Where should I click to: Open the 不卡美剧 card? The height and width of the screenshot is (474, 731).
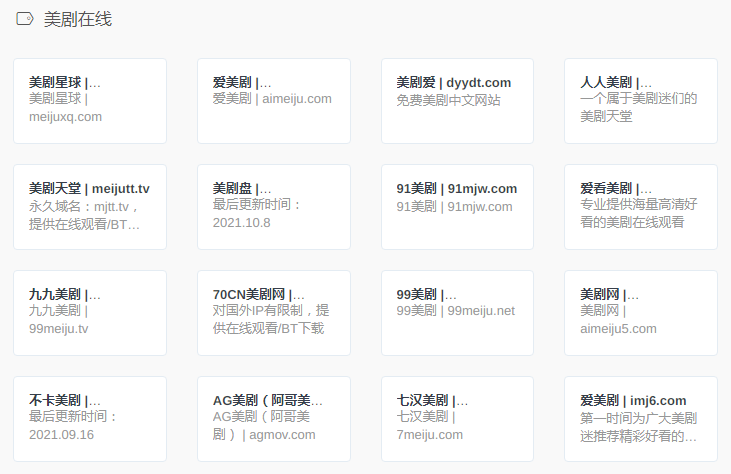click(x=90, y=419)
